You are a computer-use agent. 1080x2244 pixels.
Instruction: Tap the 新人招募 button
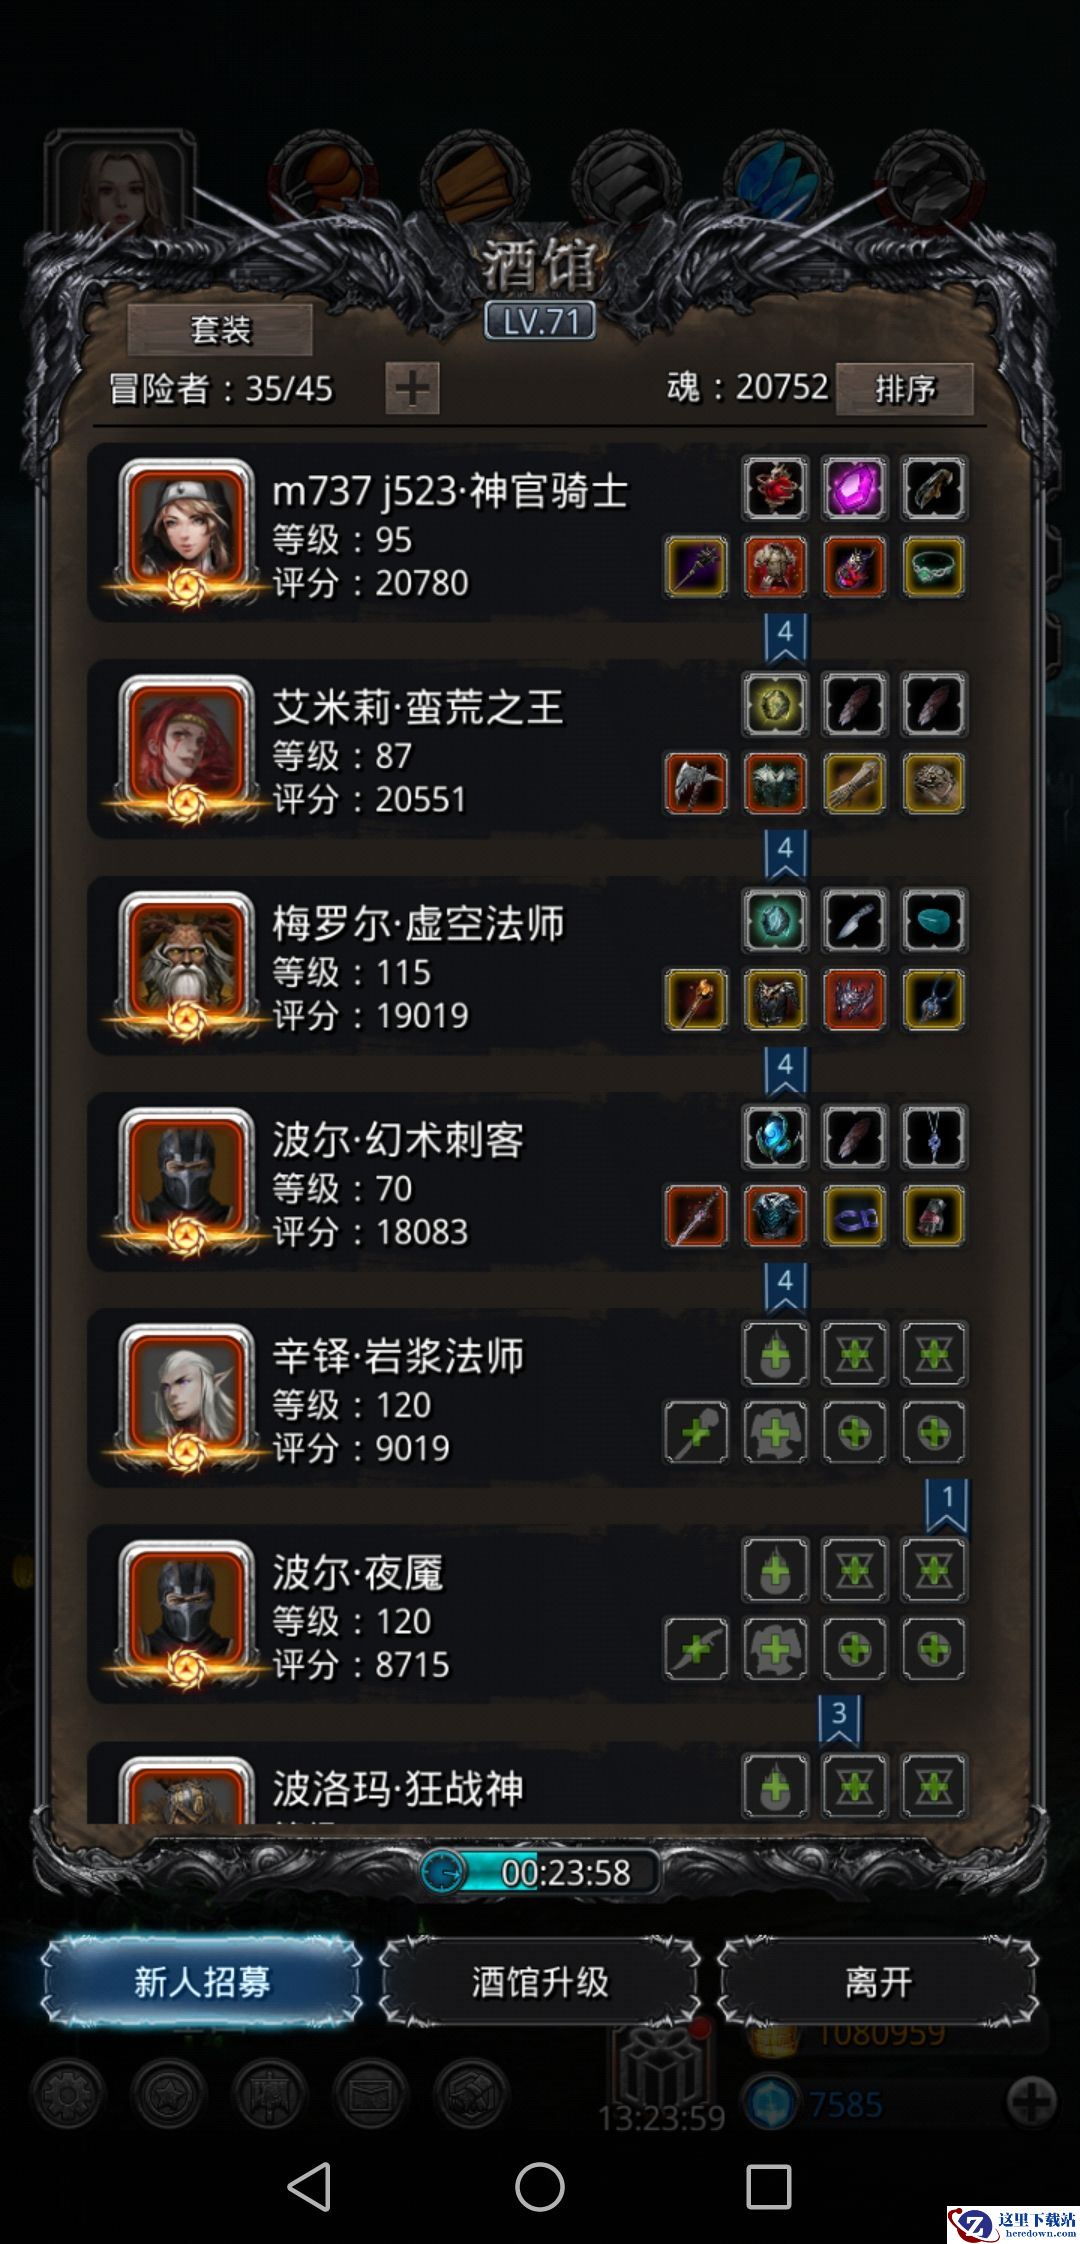[201, 1981]
